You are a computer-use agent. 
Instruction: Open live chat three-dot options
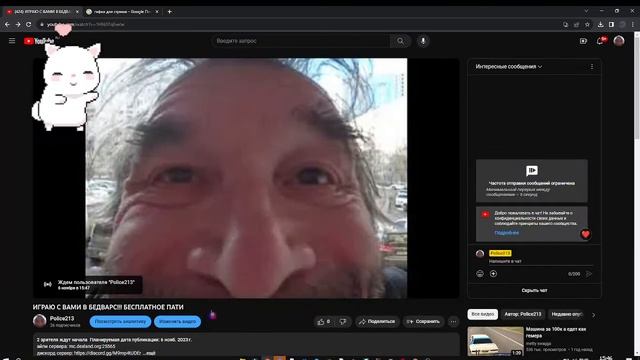pyautogui.click(x=592, y=67)
